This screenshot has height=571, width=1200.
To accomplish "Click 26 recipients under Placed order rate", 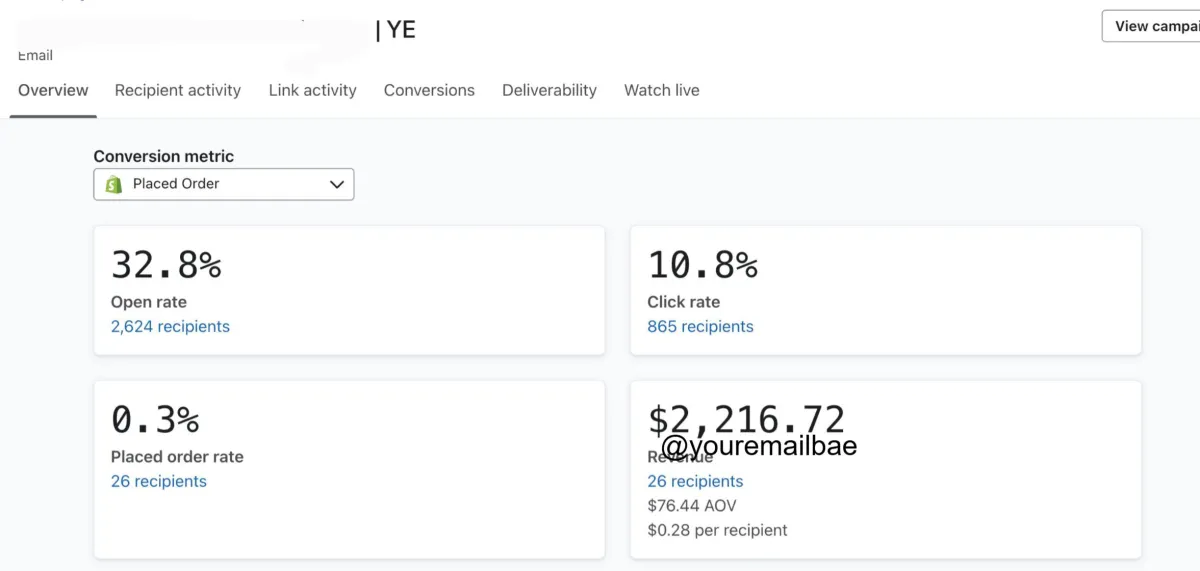I will tap(158, 481).
